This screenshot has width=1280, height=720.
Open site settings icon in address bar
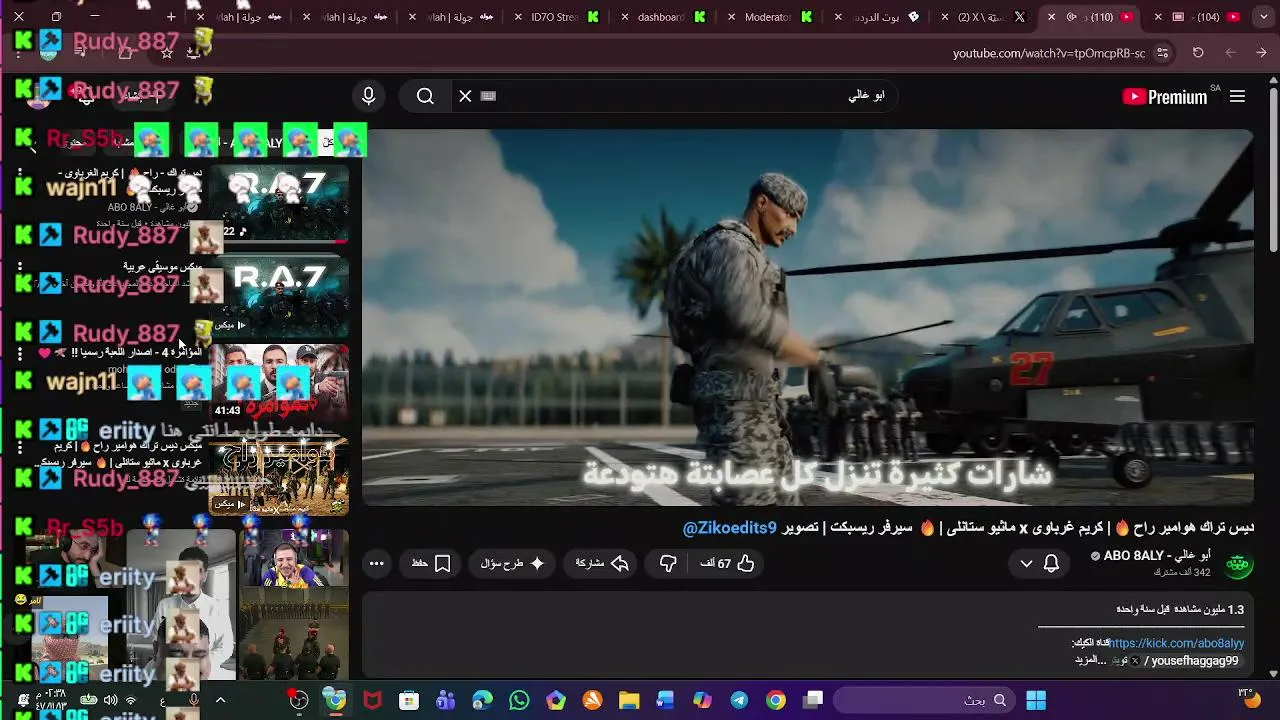(1162, 53)
